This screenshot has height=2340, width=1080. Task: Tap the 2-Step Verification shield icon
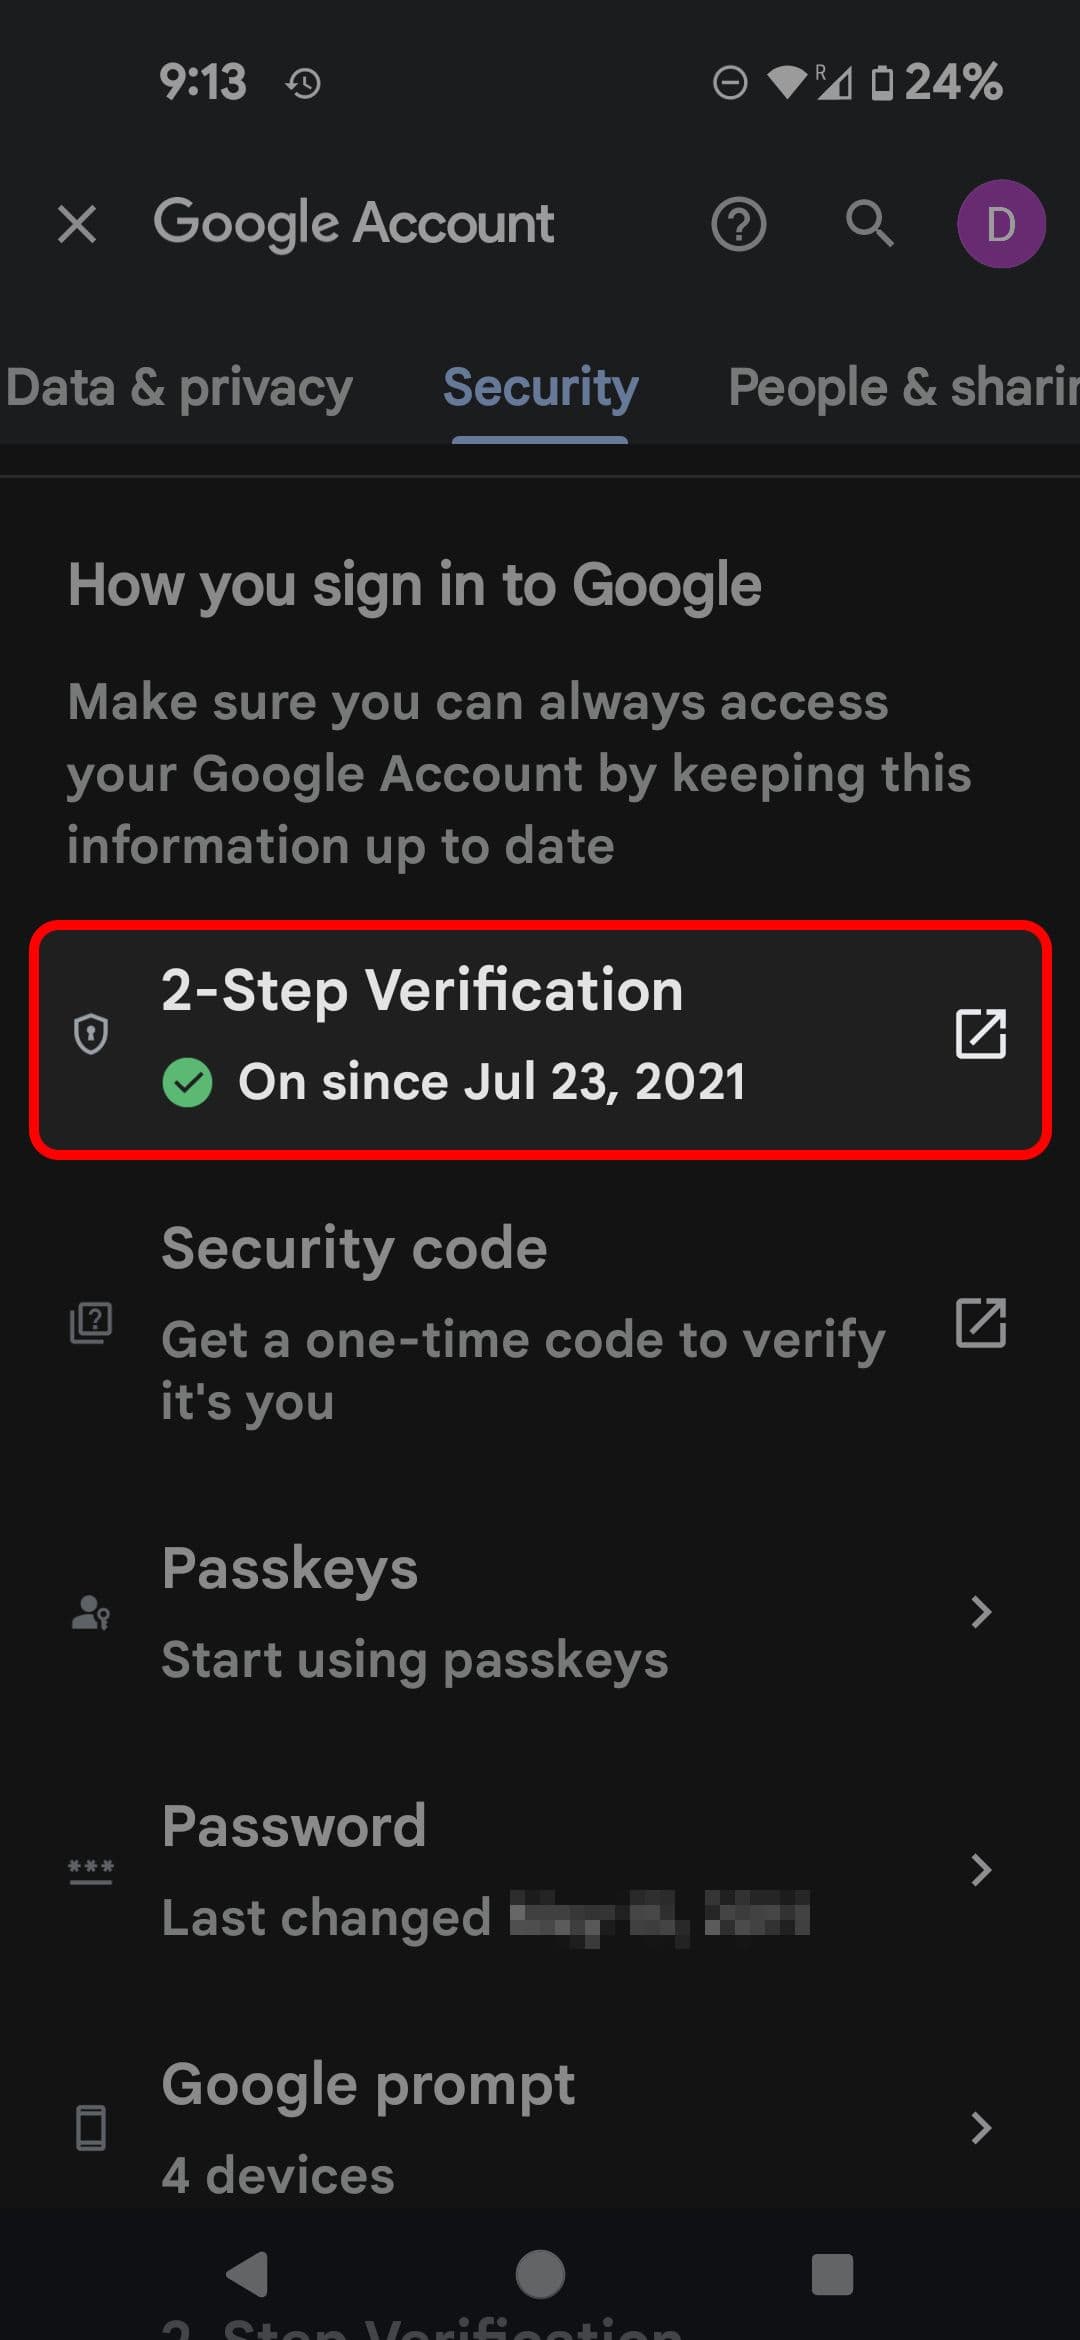pyautogui.click(x=91, y=1034)
